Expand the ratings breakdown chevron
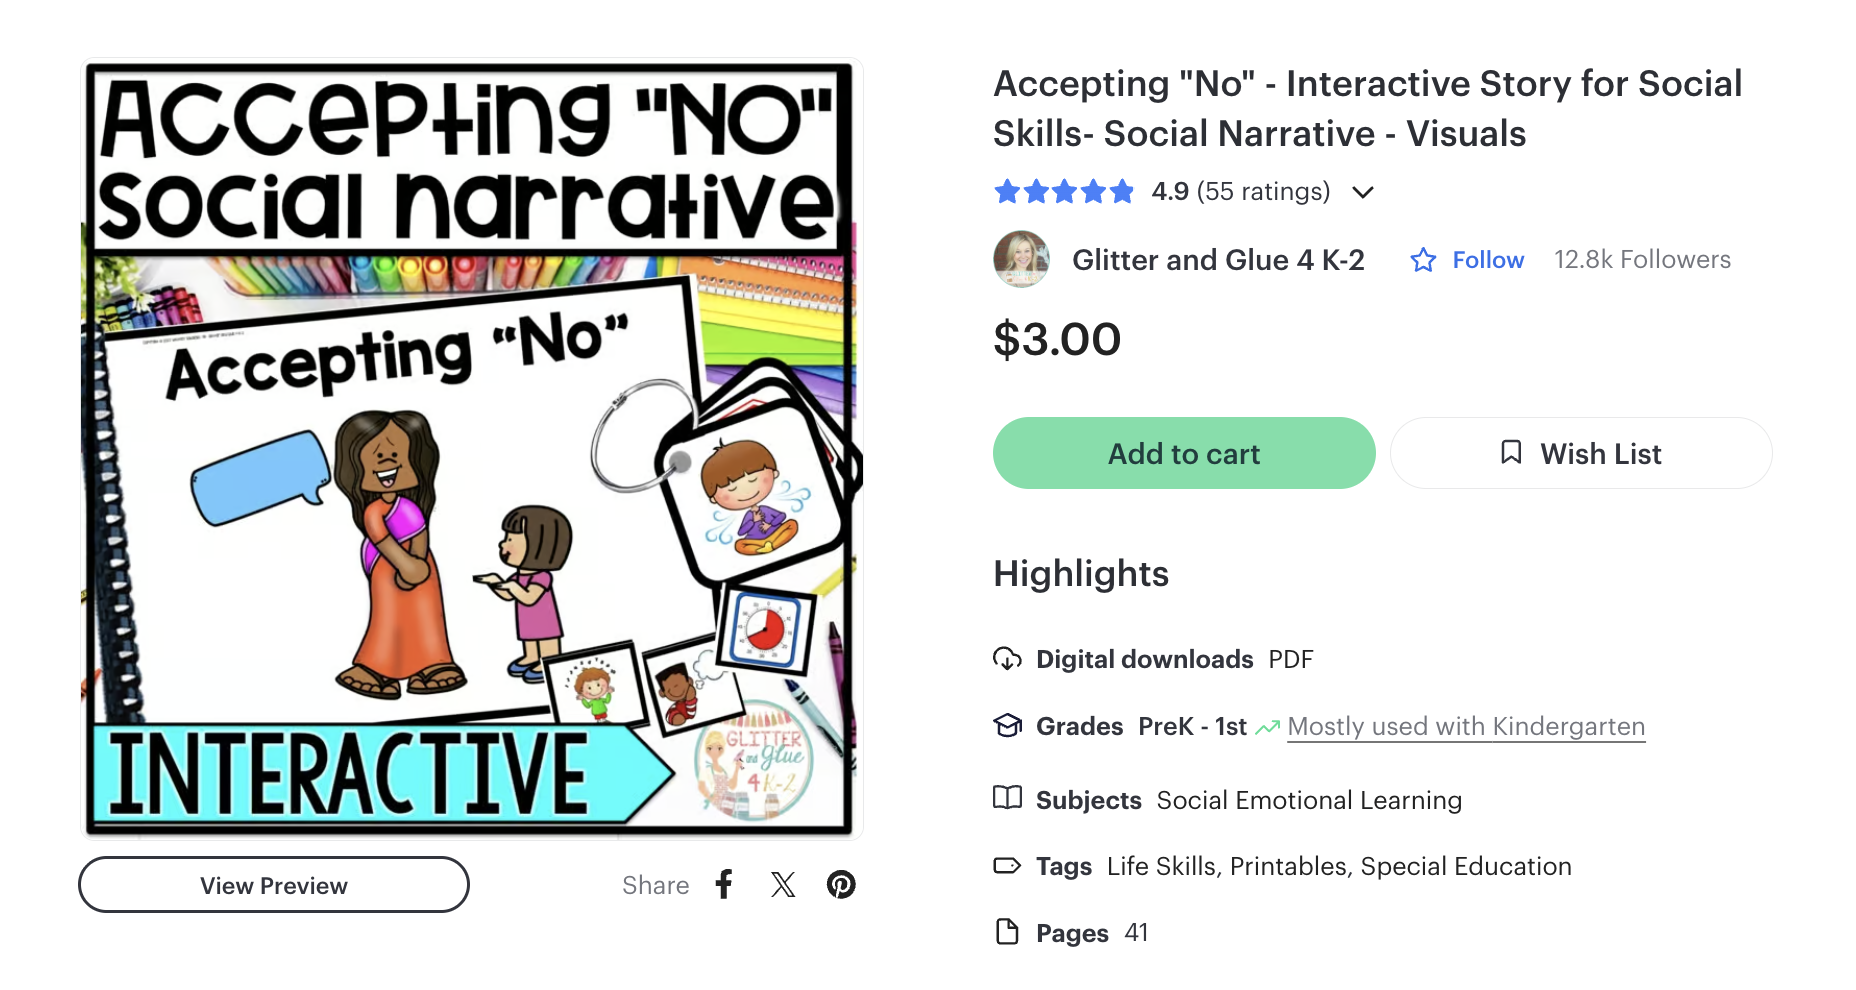This screenshot has width=1856, height=990. point(1364,192)
